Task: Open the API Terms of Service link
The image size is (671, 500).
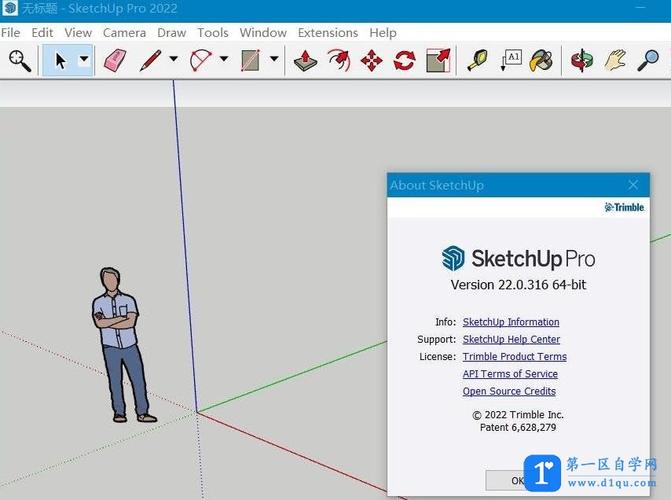Action: click(510, 374)
